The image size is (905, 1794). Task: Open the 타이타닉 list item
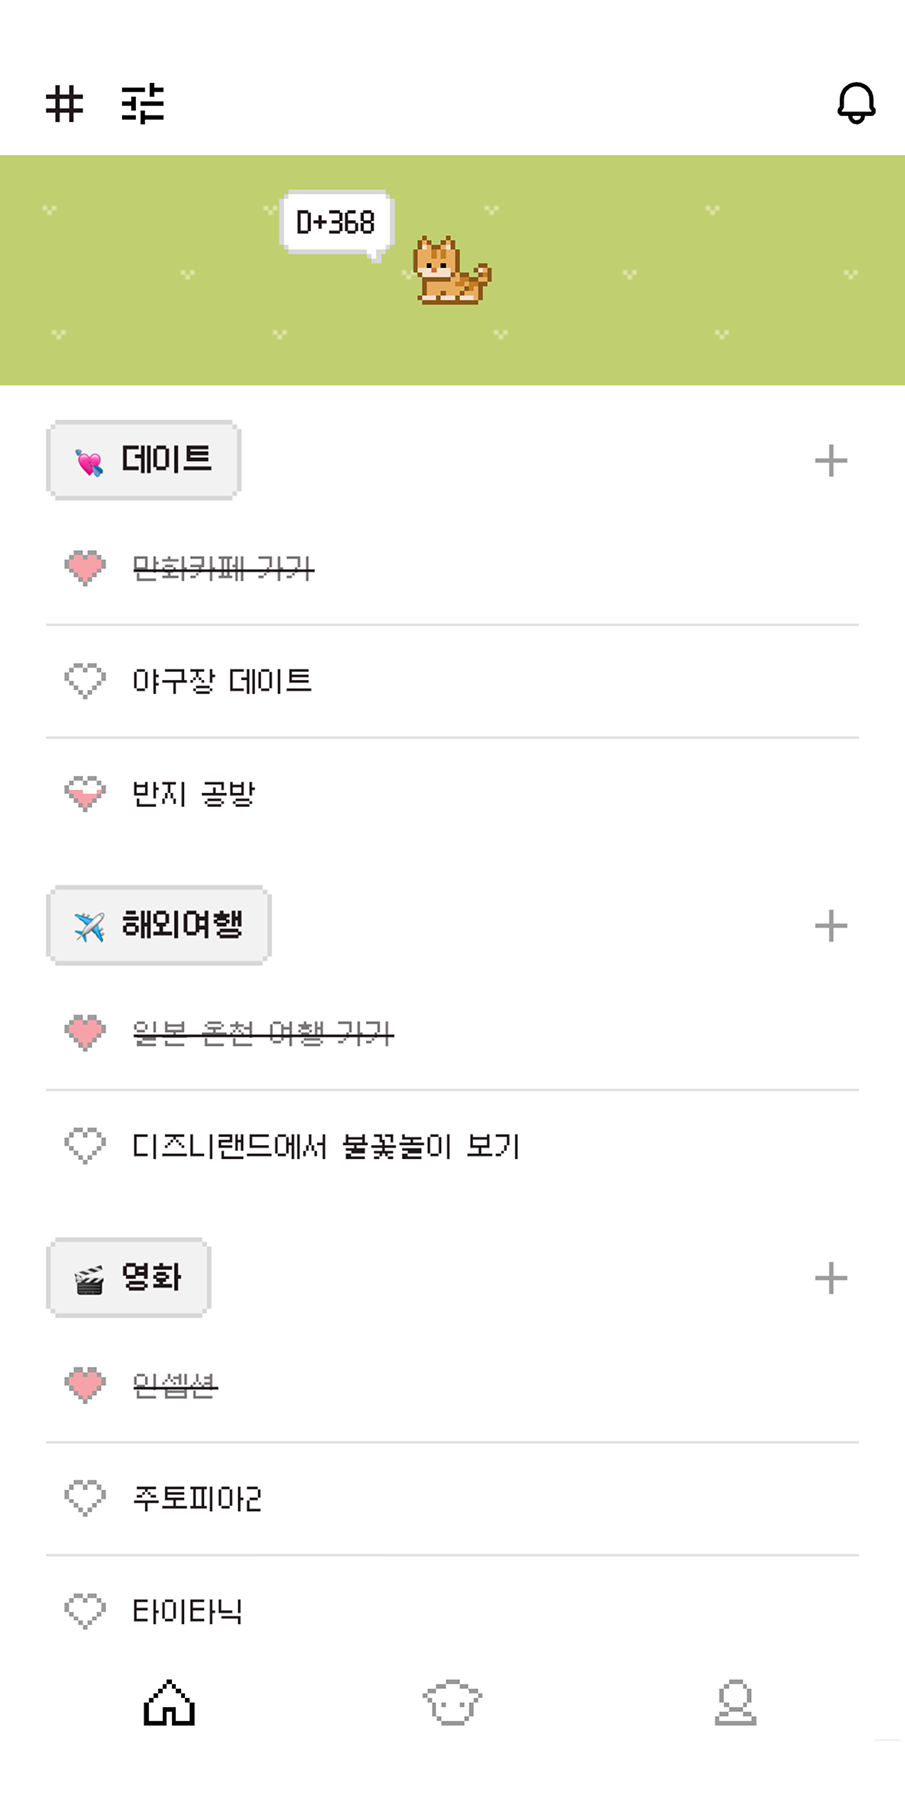[188, 1611]
